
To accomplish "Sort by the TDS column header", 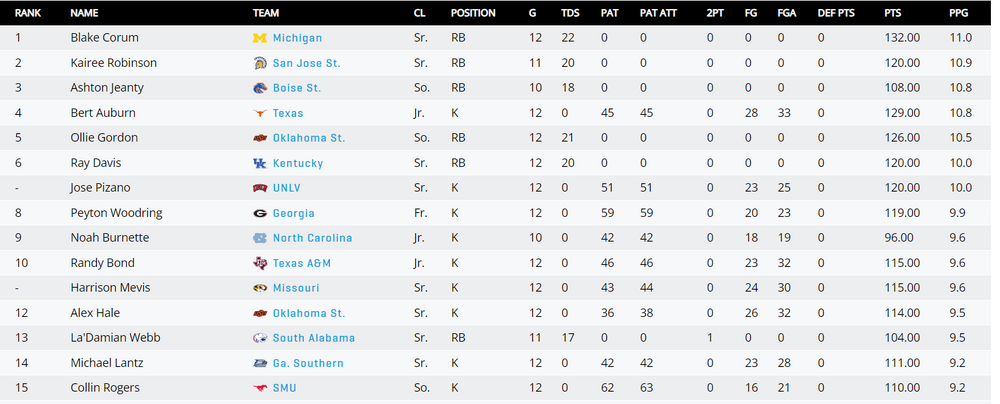I will pyautogui.click(x=570, y=13).
